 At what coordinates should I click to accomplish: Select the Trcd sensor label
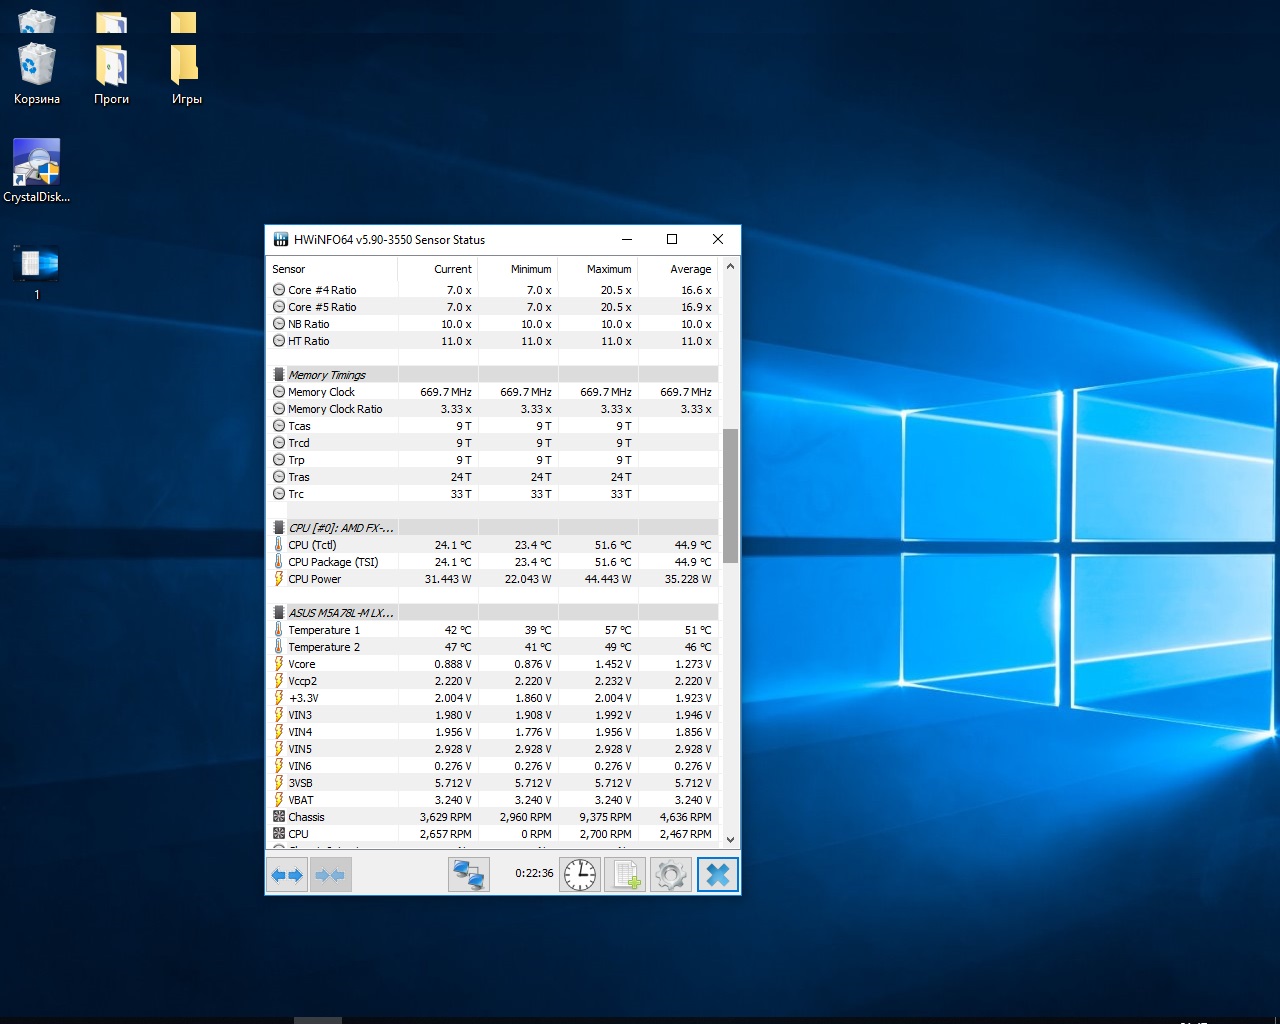point(299,443)
